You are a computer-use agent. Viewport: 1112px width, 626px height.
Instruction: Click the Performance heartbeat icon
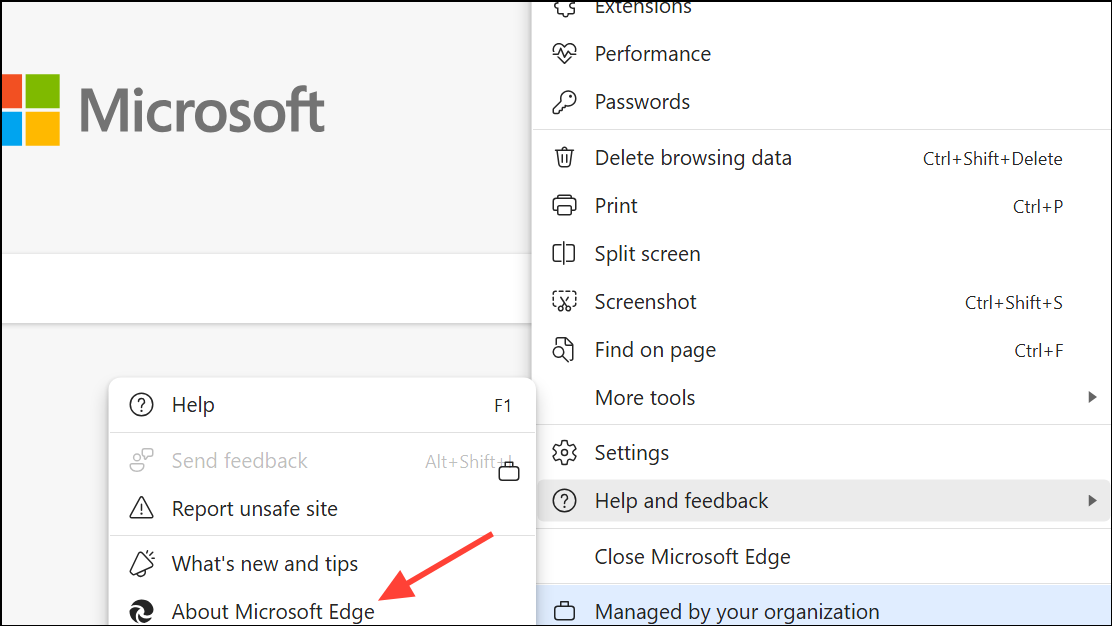[x=565, y=54]
